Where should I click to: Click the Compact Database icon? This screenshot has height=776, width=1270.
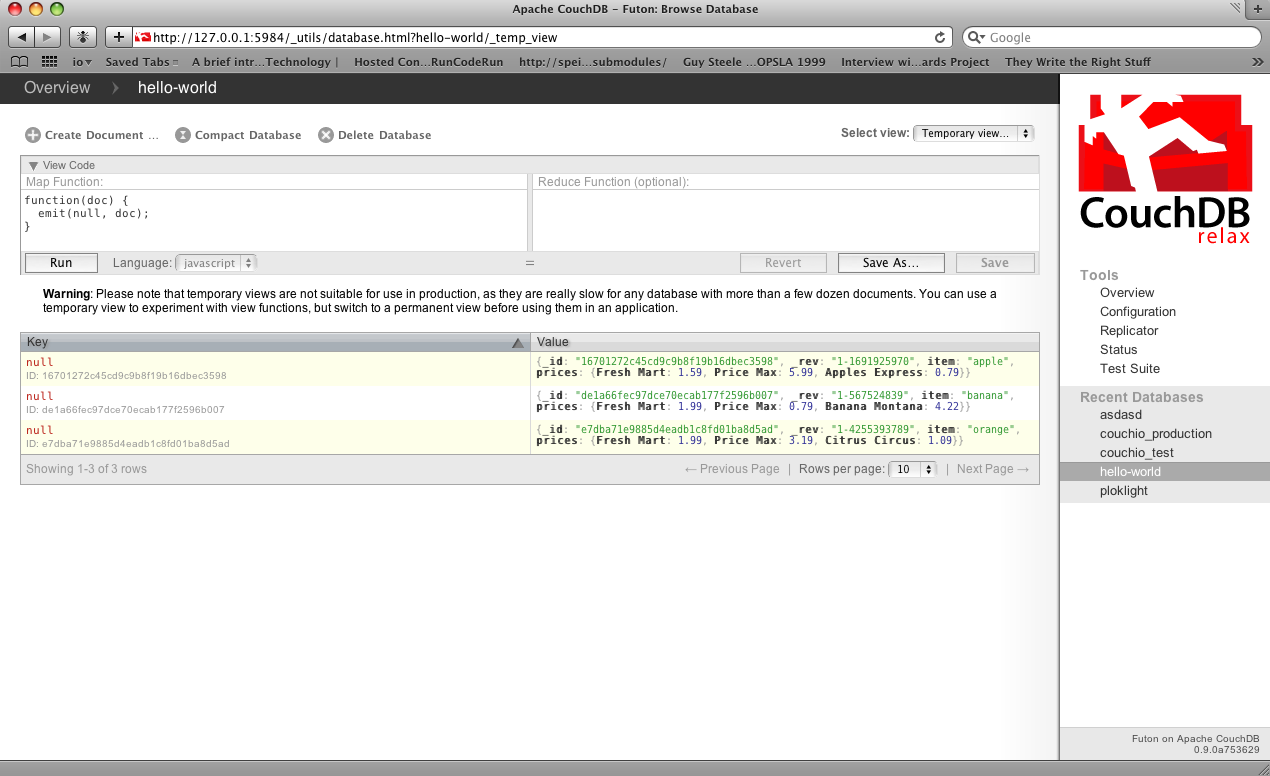pyautogui.click(x=183, y=135)
